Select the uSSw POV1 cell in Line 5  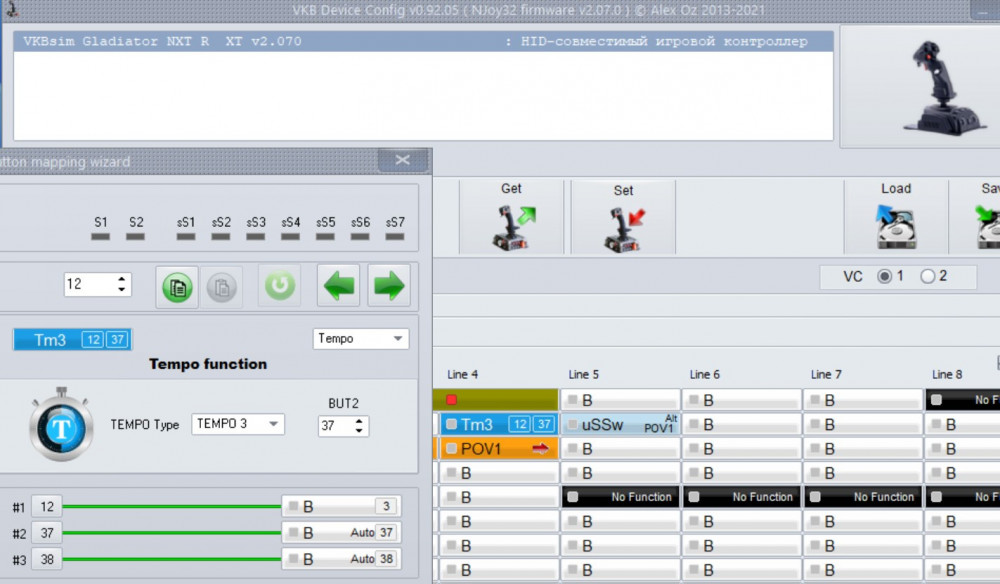[x=621, y=425]
